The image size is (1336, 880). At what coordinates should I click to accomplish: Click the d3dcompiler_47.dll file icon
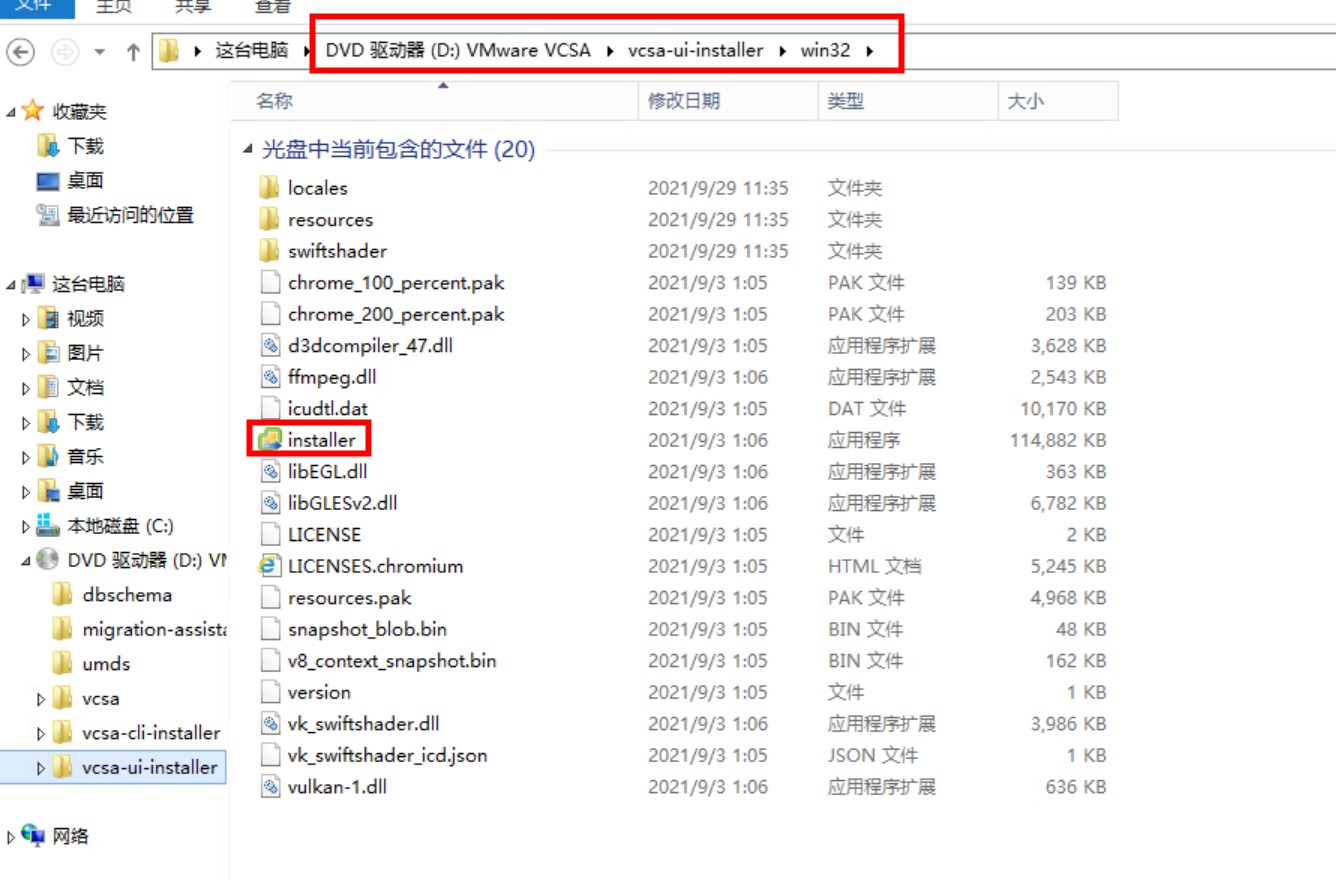coord(269,346)
